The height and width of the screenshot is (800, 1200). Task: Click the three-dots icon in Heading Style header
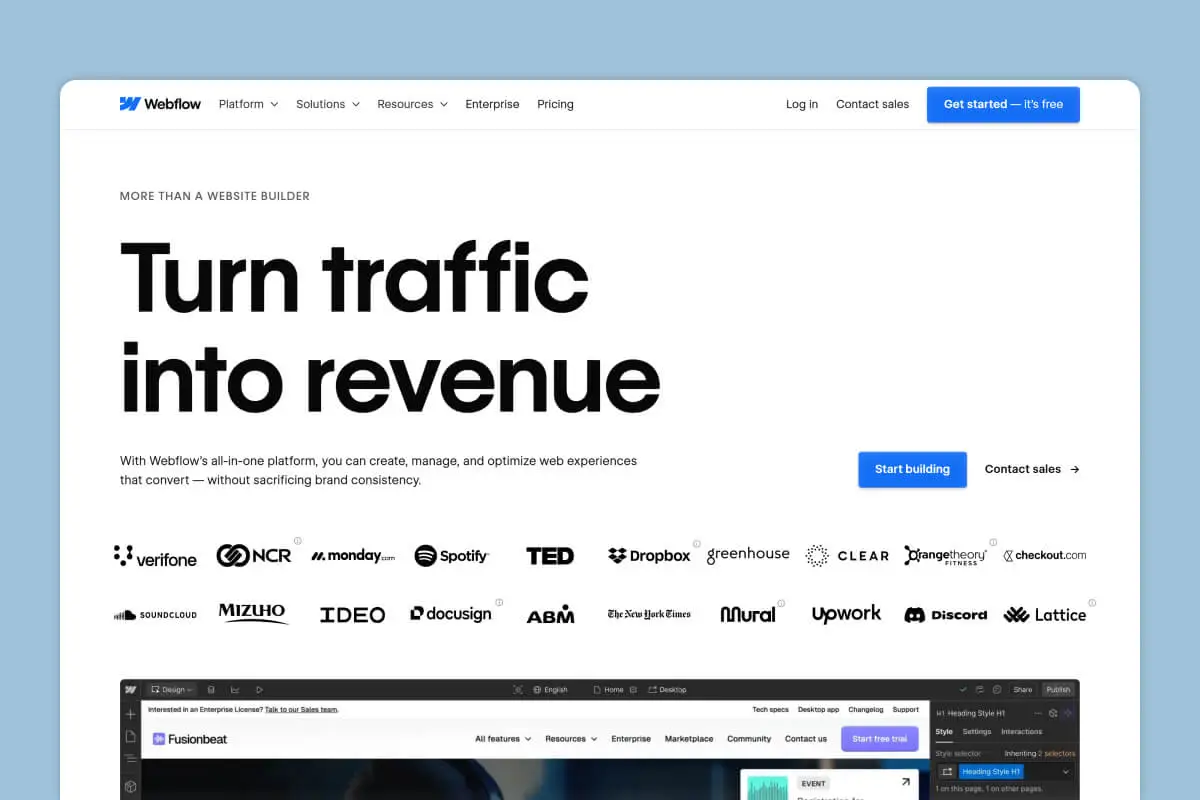click(1038, 713)
